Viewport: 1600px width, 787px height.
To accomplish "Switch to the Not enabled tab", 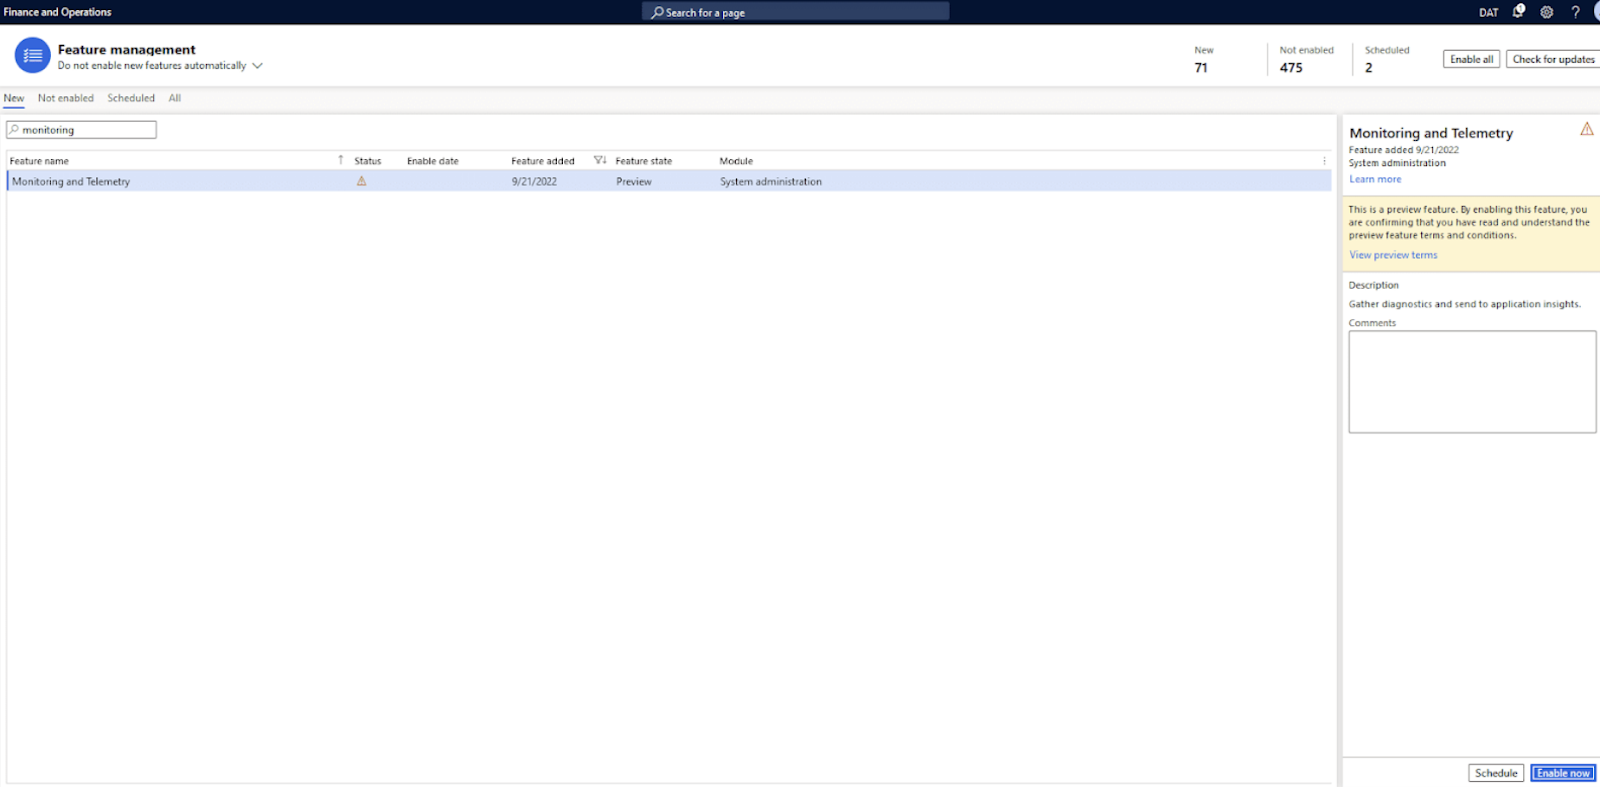I will pos(66,98).
